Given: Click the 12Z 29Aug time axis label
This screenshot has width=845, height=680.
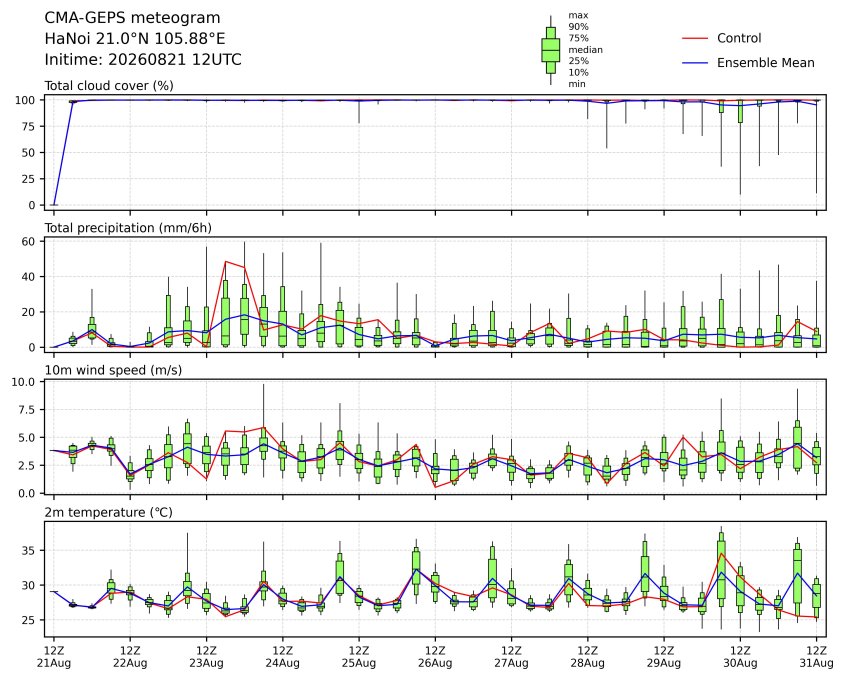Looking at the screenshot, I should pos(664,657).
